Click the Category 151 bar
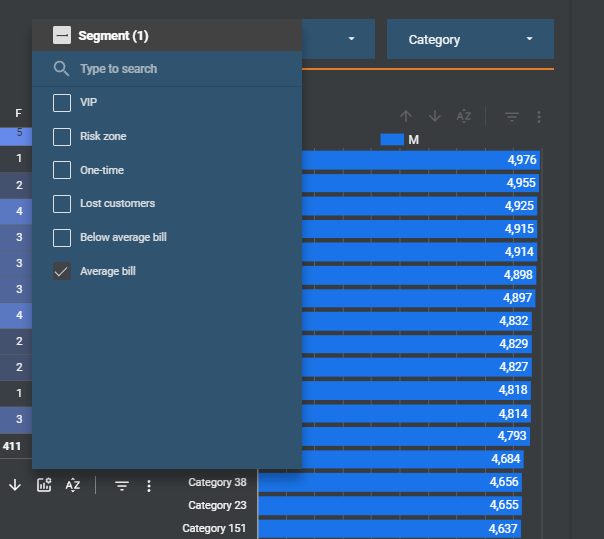 pos(389,529)
